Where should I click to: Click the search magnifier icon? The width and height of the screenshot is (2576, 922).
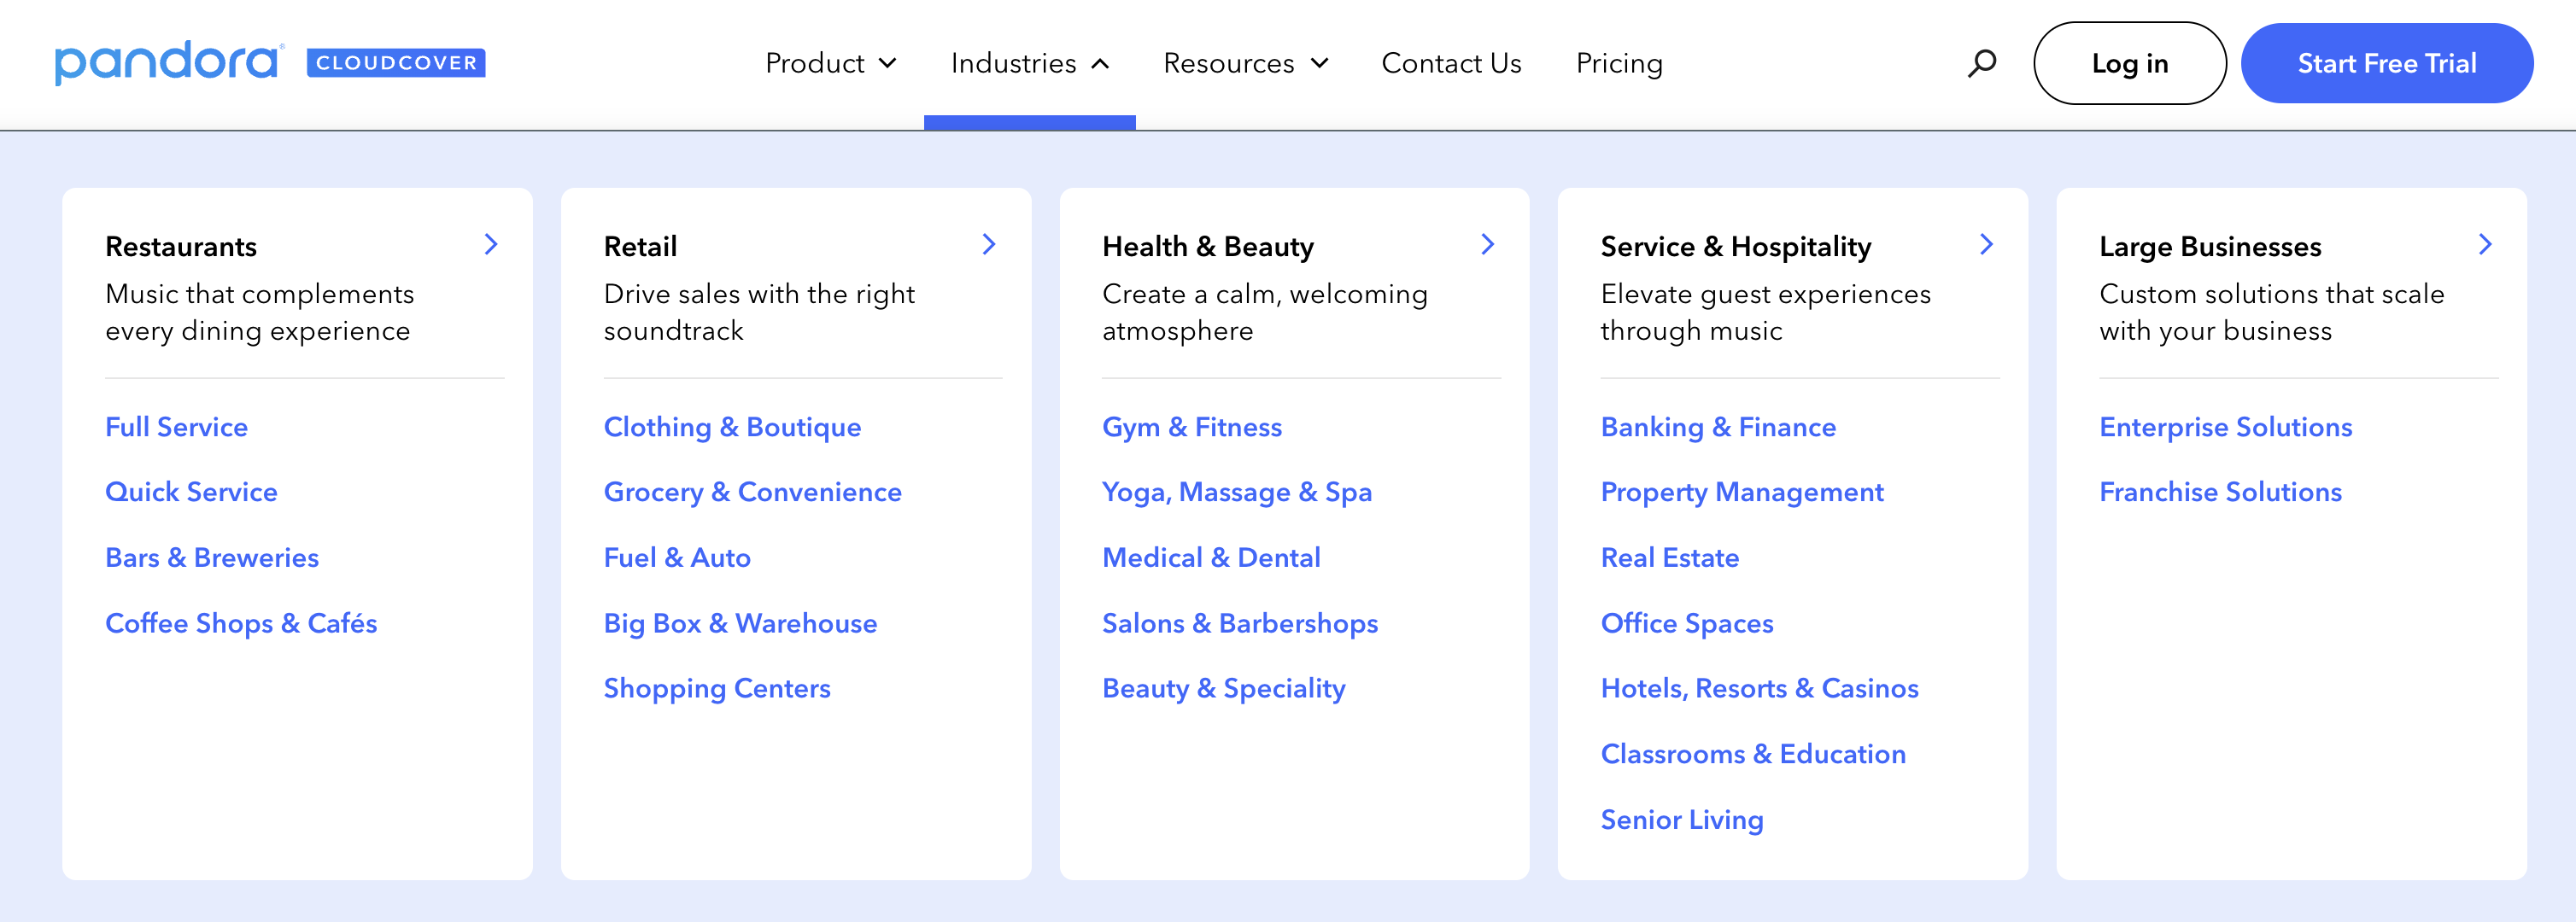(1981, 63)
